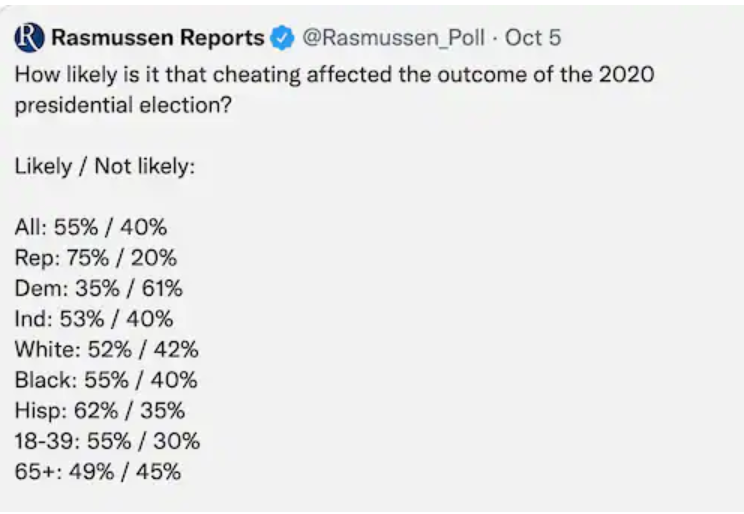Select the "Ind: 53% / 40%" line
This screenshot has width=744, height=514.
(94, 319)
